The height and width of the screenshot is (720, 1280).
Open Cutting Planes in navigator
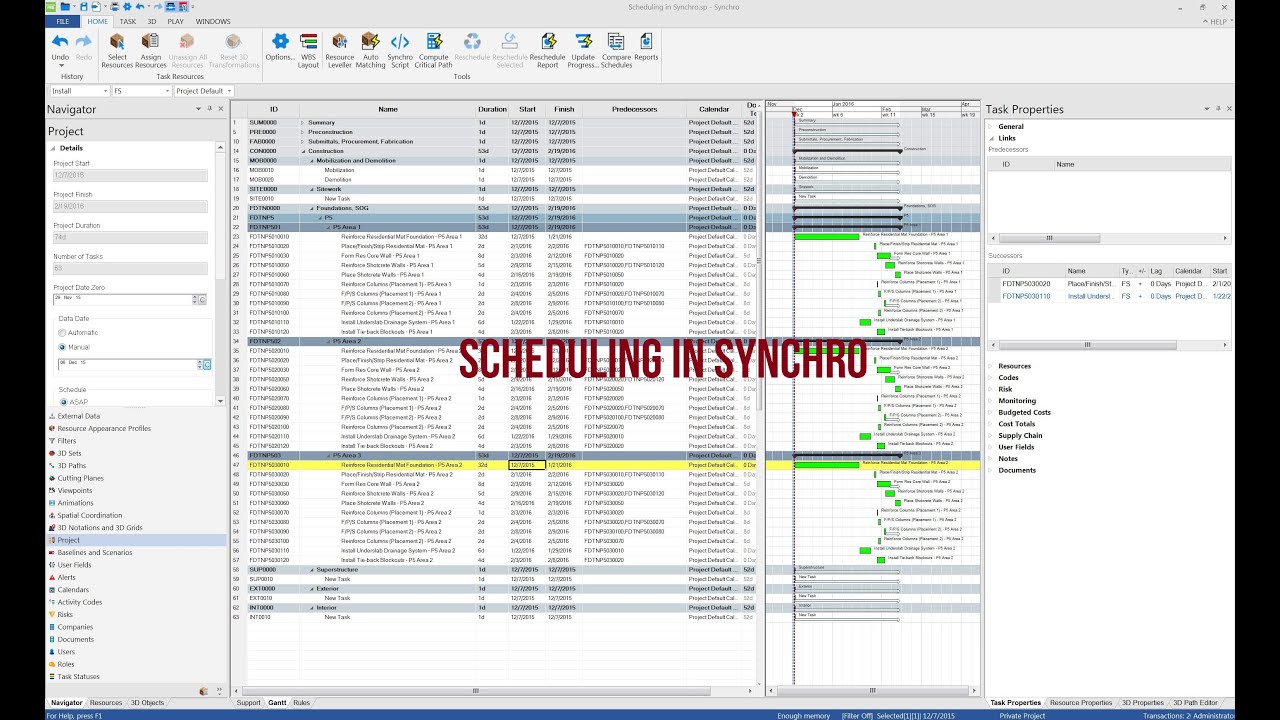[x=80, y=478]
